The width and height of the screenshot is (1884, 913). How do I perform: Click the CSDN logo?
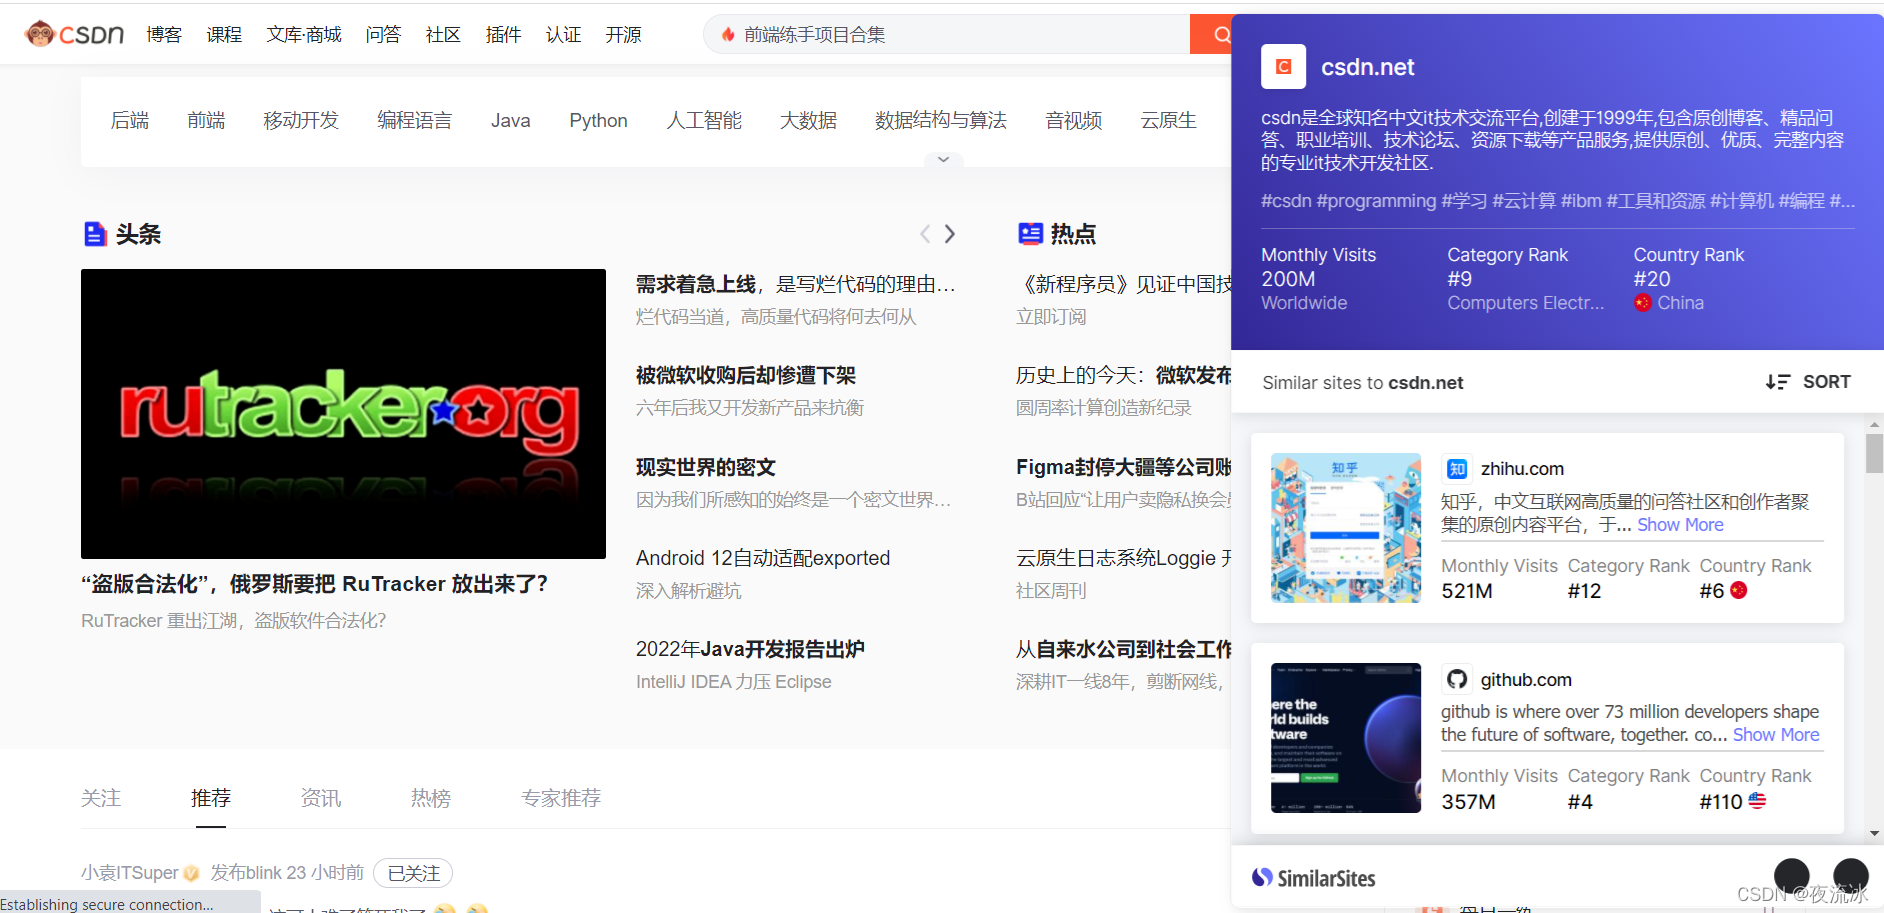point(75,34)
